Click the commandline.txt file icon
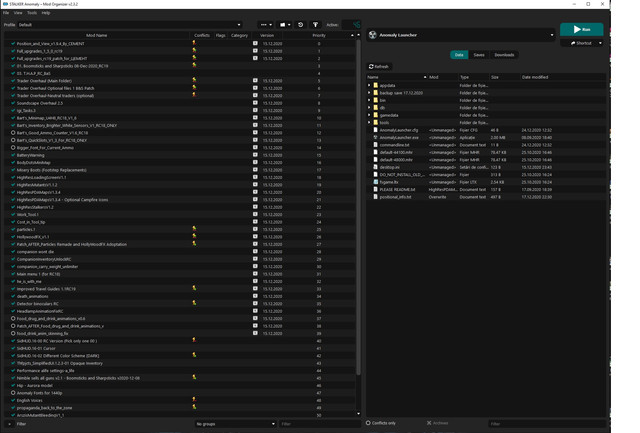640x433 pixels. 376,145
